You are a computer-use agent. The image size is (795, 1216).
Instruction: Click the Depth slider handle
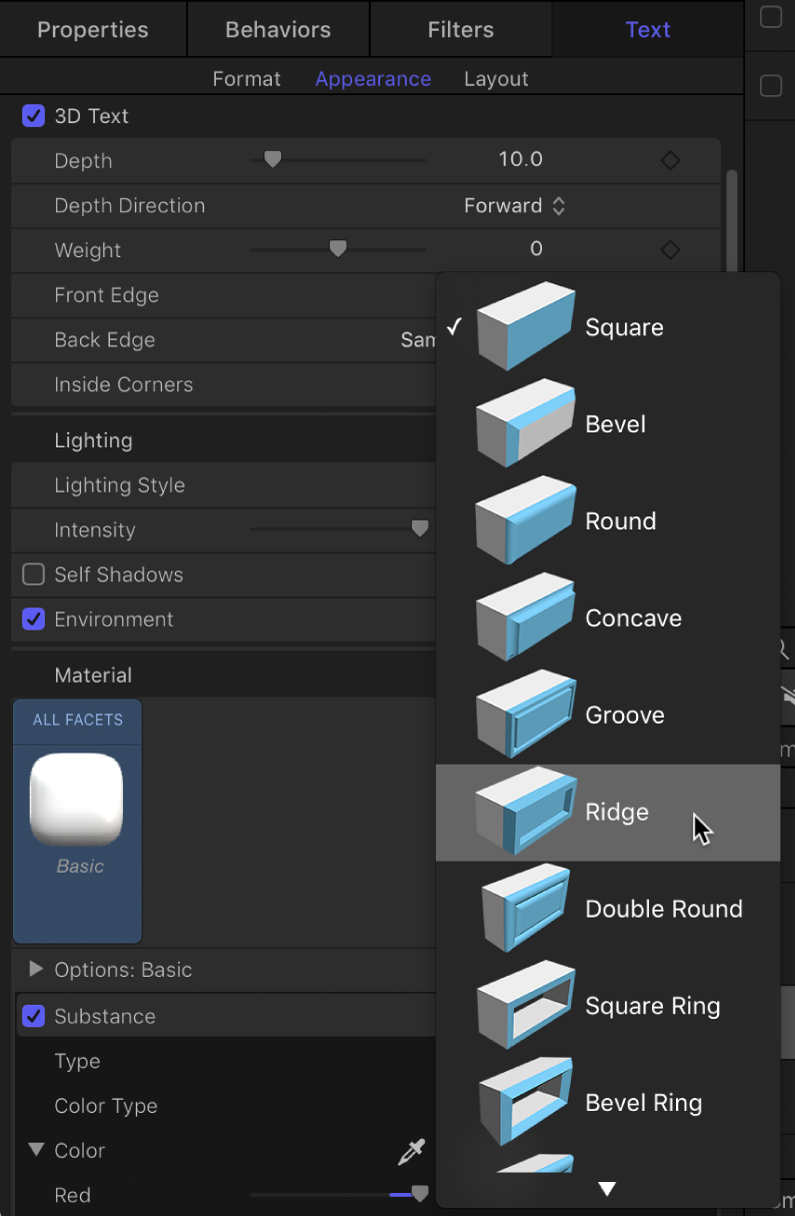(x=272, y=159)
